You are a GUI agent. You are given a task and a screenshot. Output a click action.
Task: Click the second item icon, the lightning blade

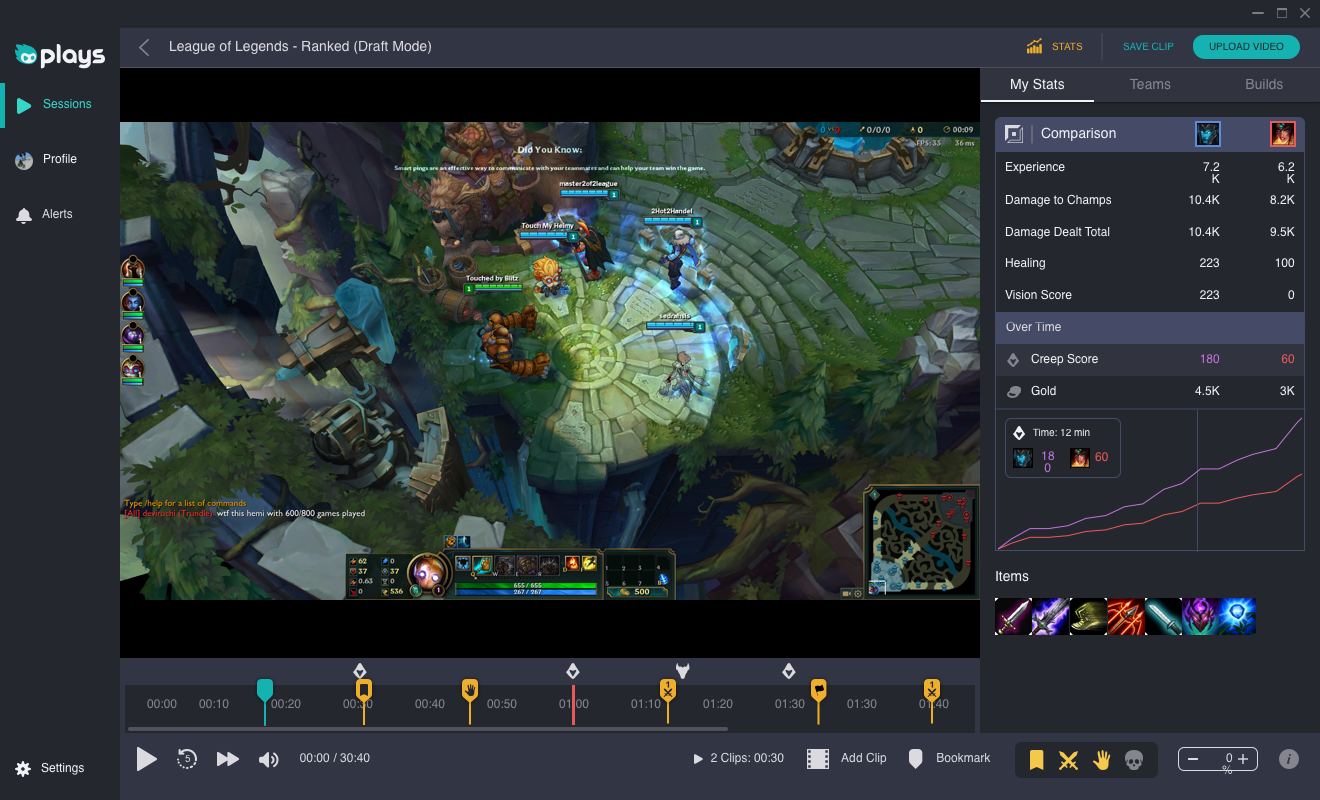pos(1050,616)
